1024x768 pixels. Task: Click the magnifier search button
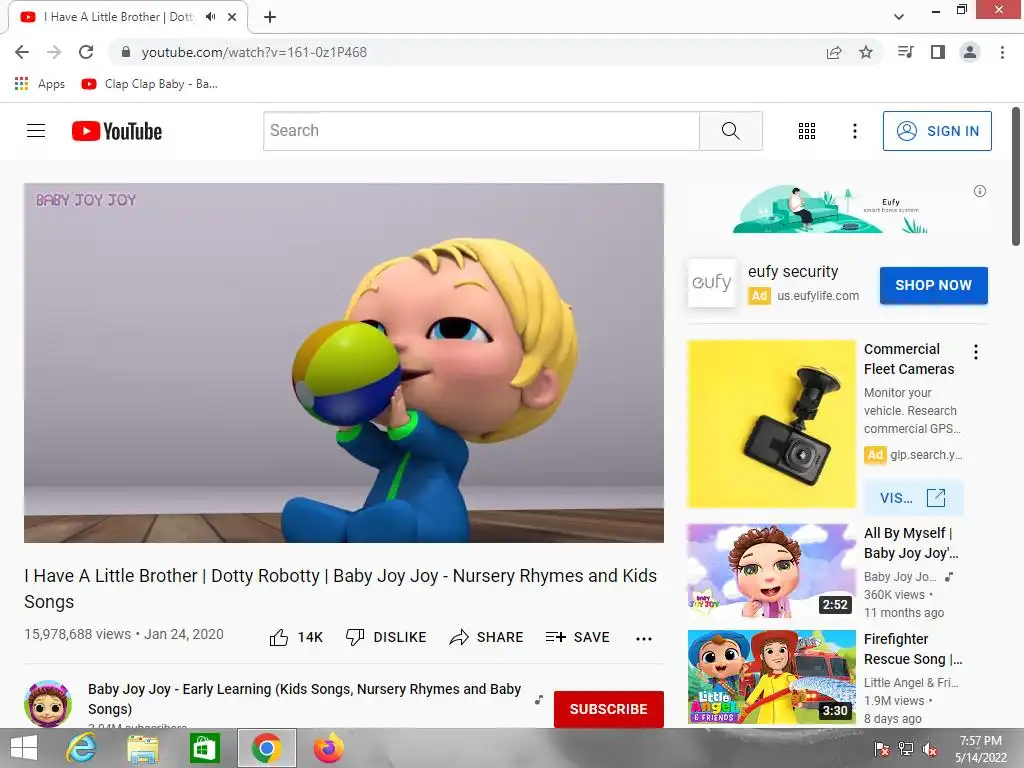tap(731, 131)
